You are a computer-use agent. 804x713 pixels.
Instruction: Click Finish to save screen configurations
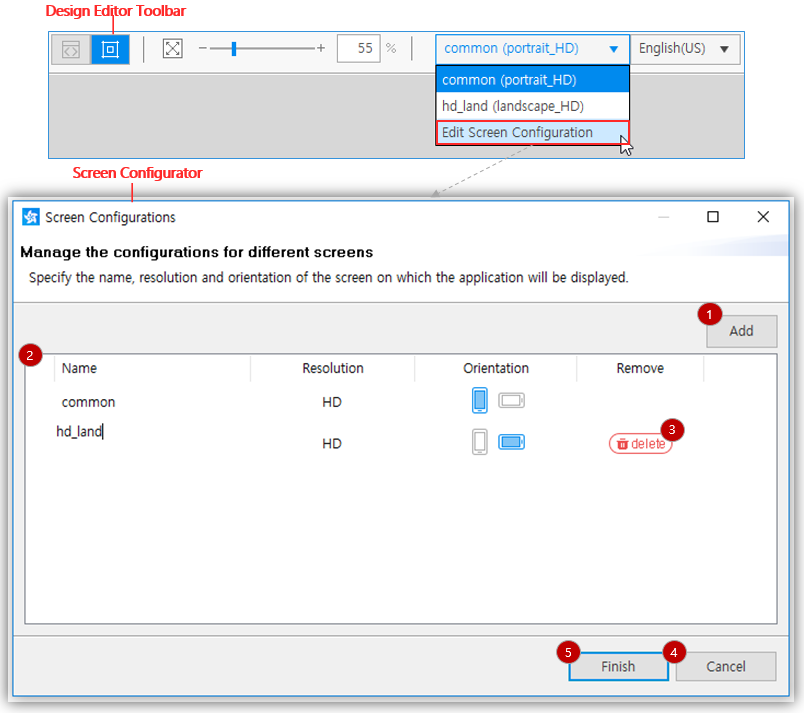pyautogui.click(x=618, y=666)
